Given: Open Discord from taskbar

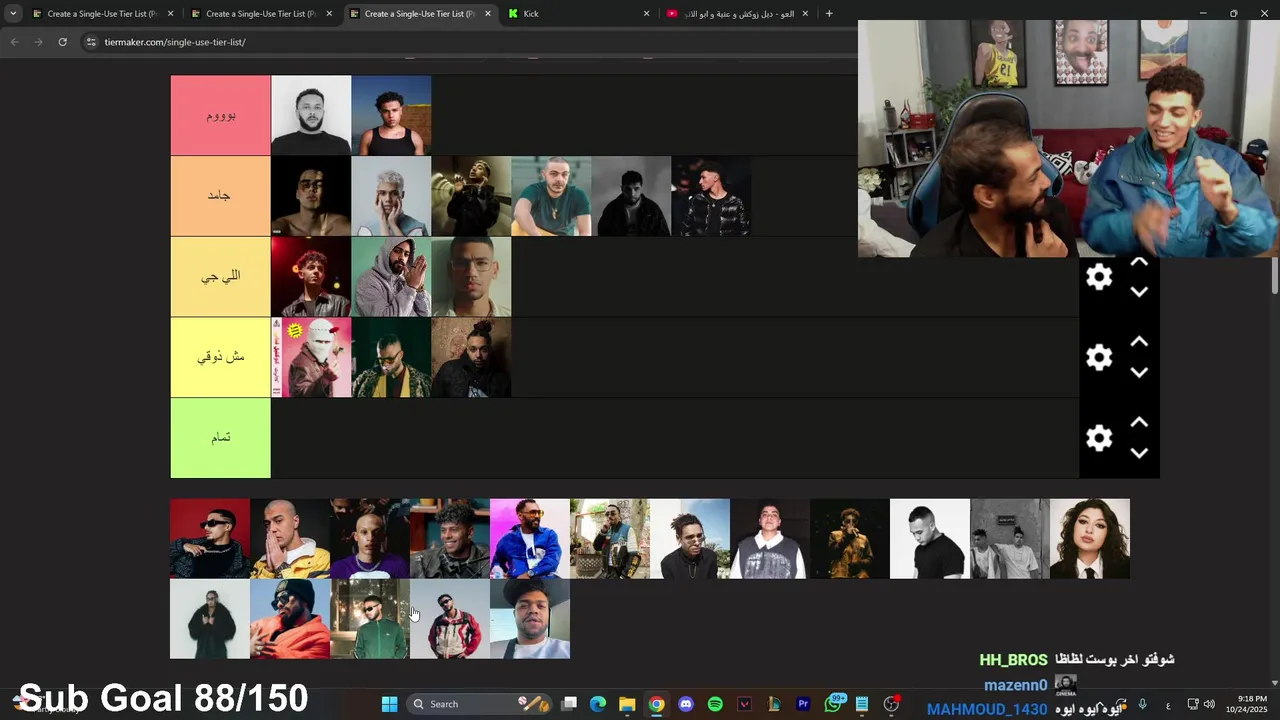Looking at the screenshot, I should 686,704.
